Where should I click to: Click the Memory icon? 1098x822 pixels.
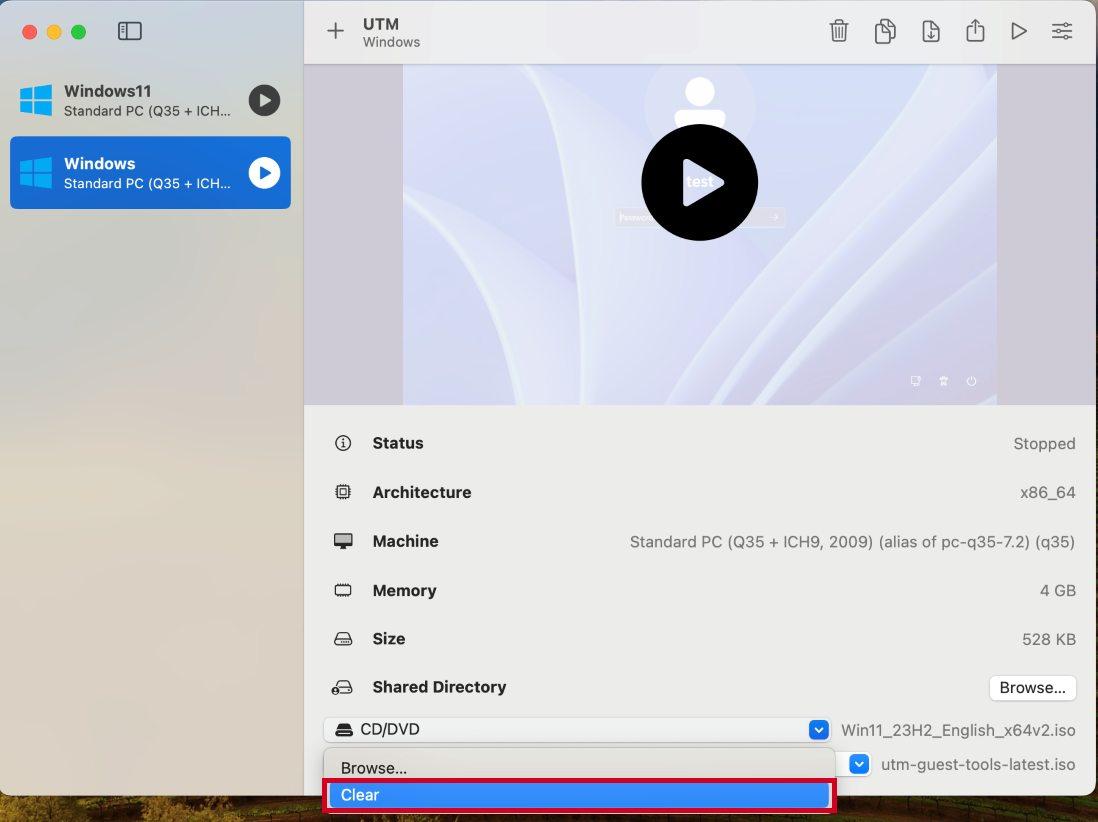pyautogui.click(x=343, y=590)
